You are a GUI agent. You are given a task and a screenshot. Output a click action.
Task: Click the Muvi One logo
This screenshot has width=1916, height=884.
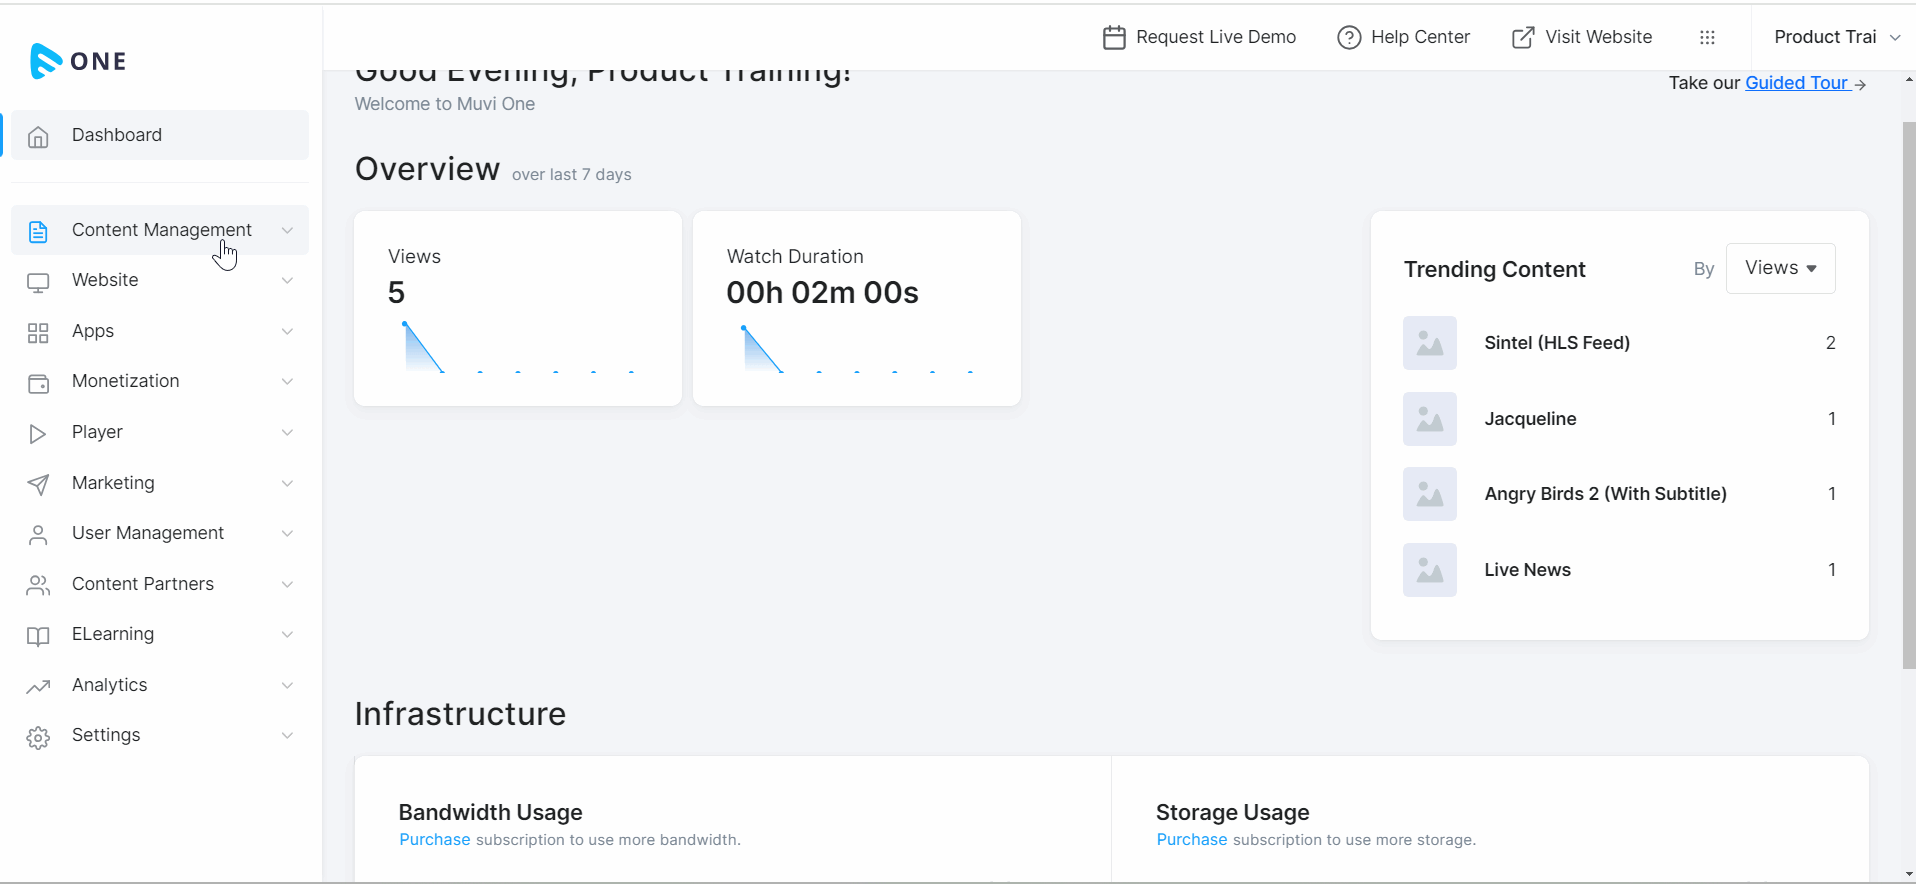point(78,61)
